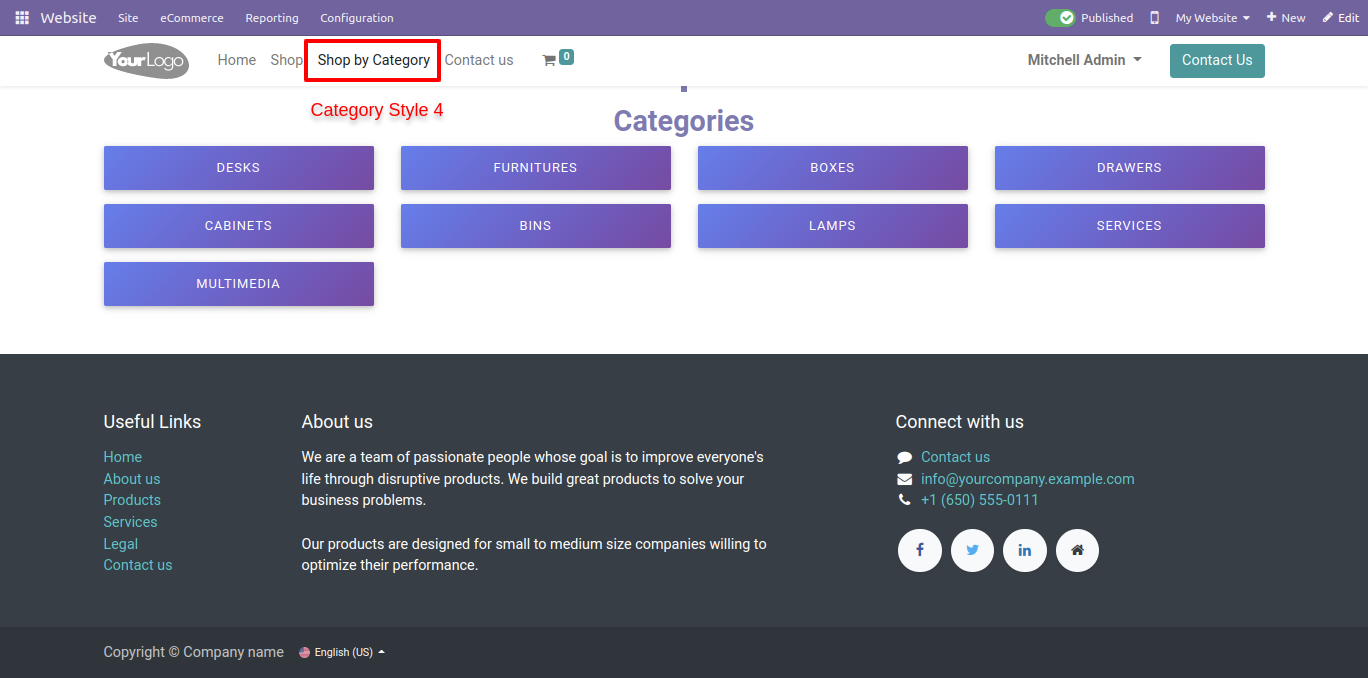The image size is (1368, 678).
Task: Open the MULTIMEDIA category tile
Action: tap(239, 284)
